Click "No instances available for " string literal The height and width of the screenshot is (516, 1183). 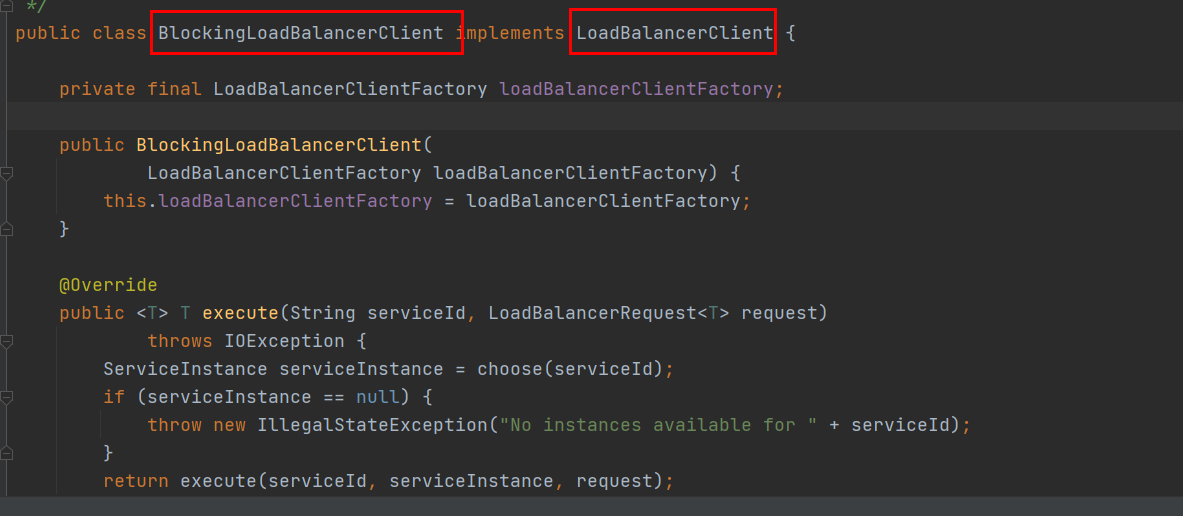pos(658,425)
